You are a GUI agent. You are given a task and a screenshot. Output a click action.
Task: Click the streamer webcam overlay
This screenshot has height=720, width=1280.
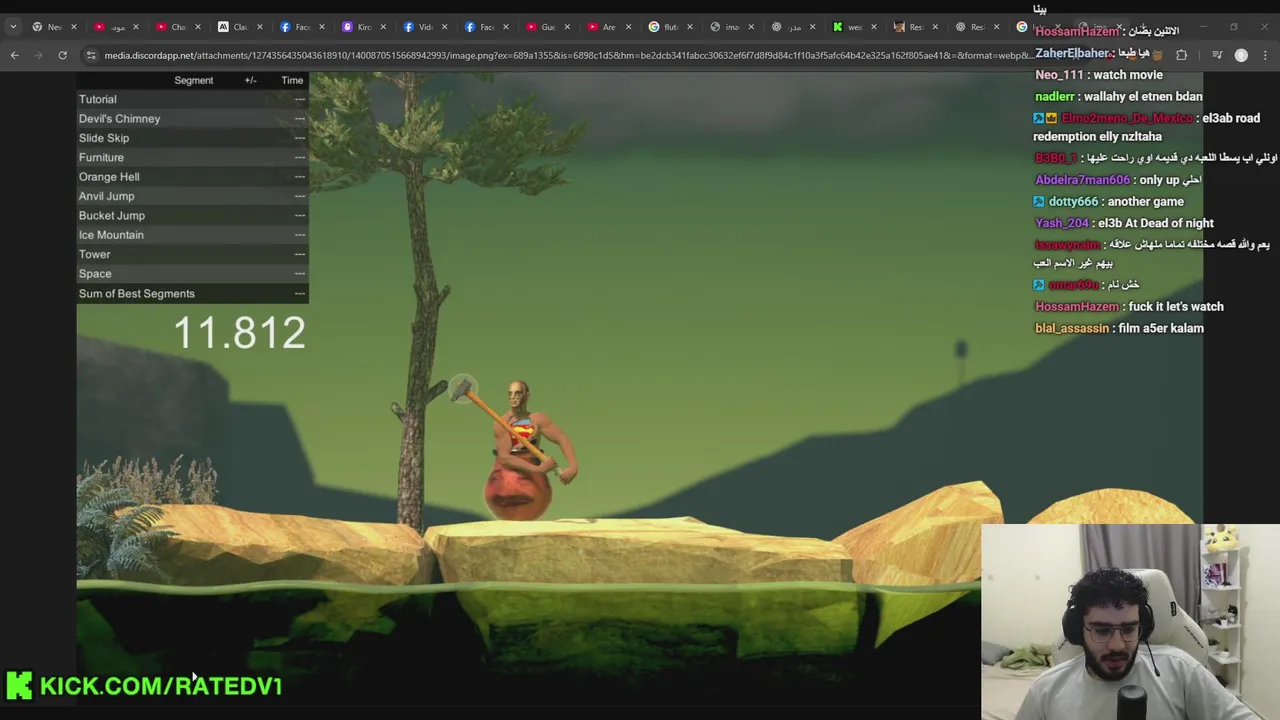tap(1130, 621)
